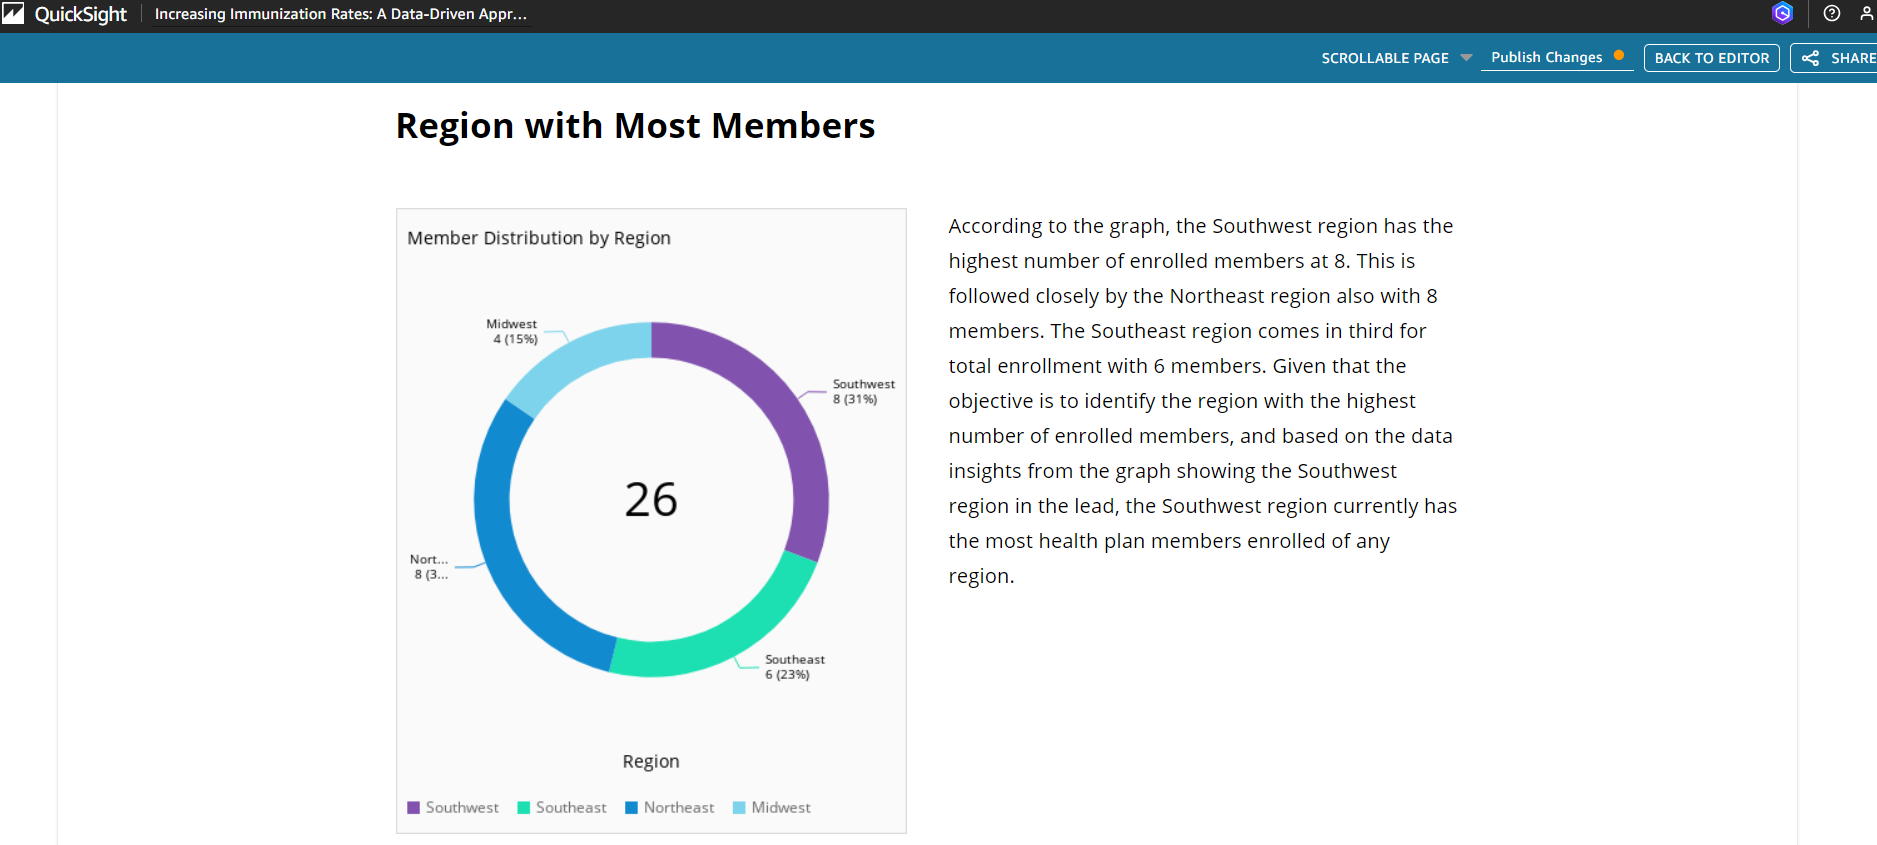Click the SHARE button
This screenshot has height=845, width=1877.
(1838, 58)
